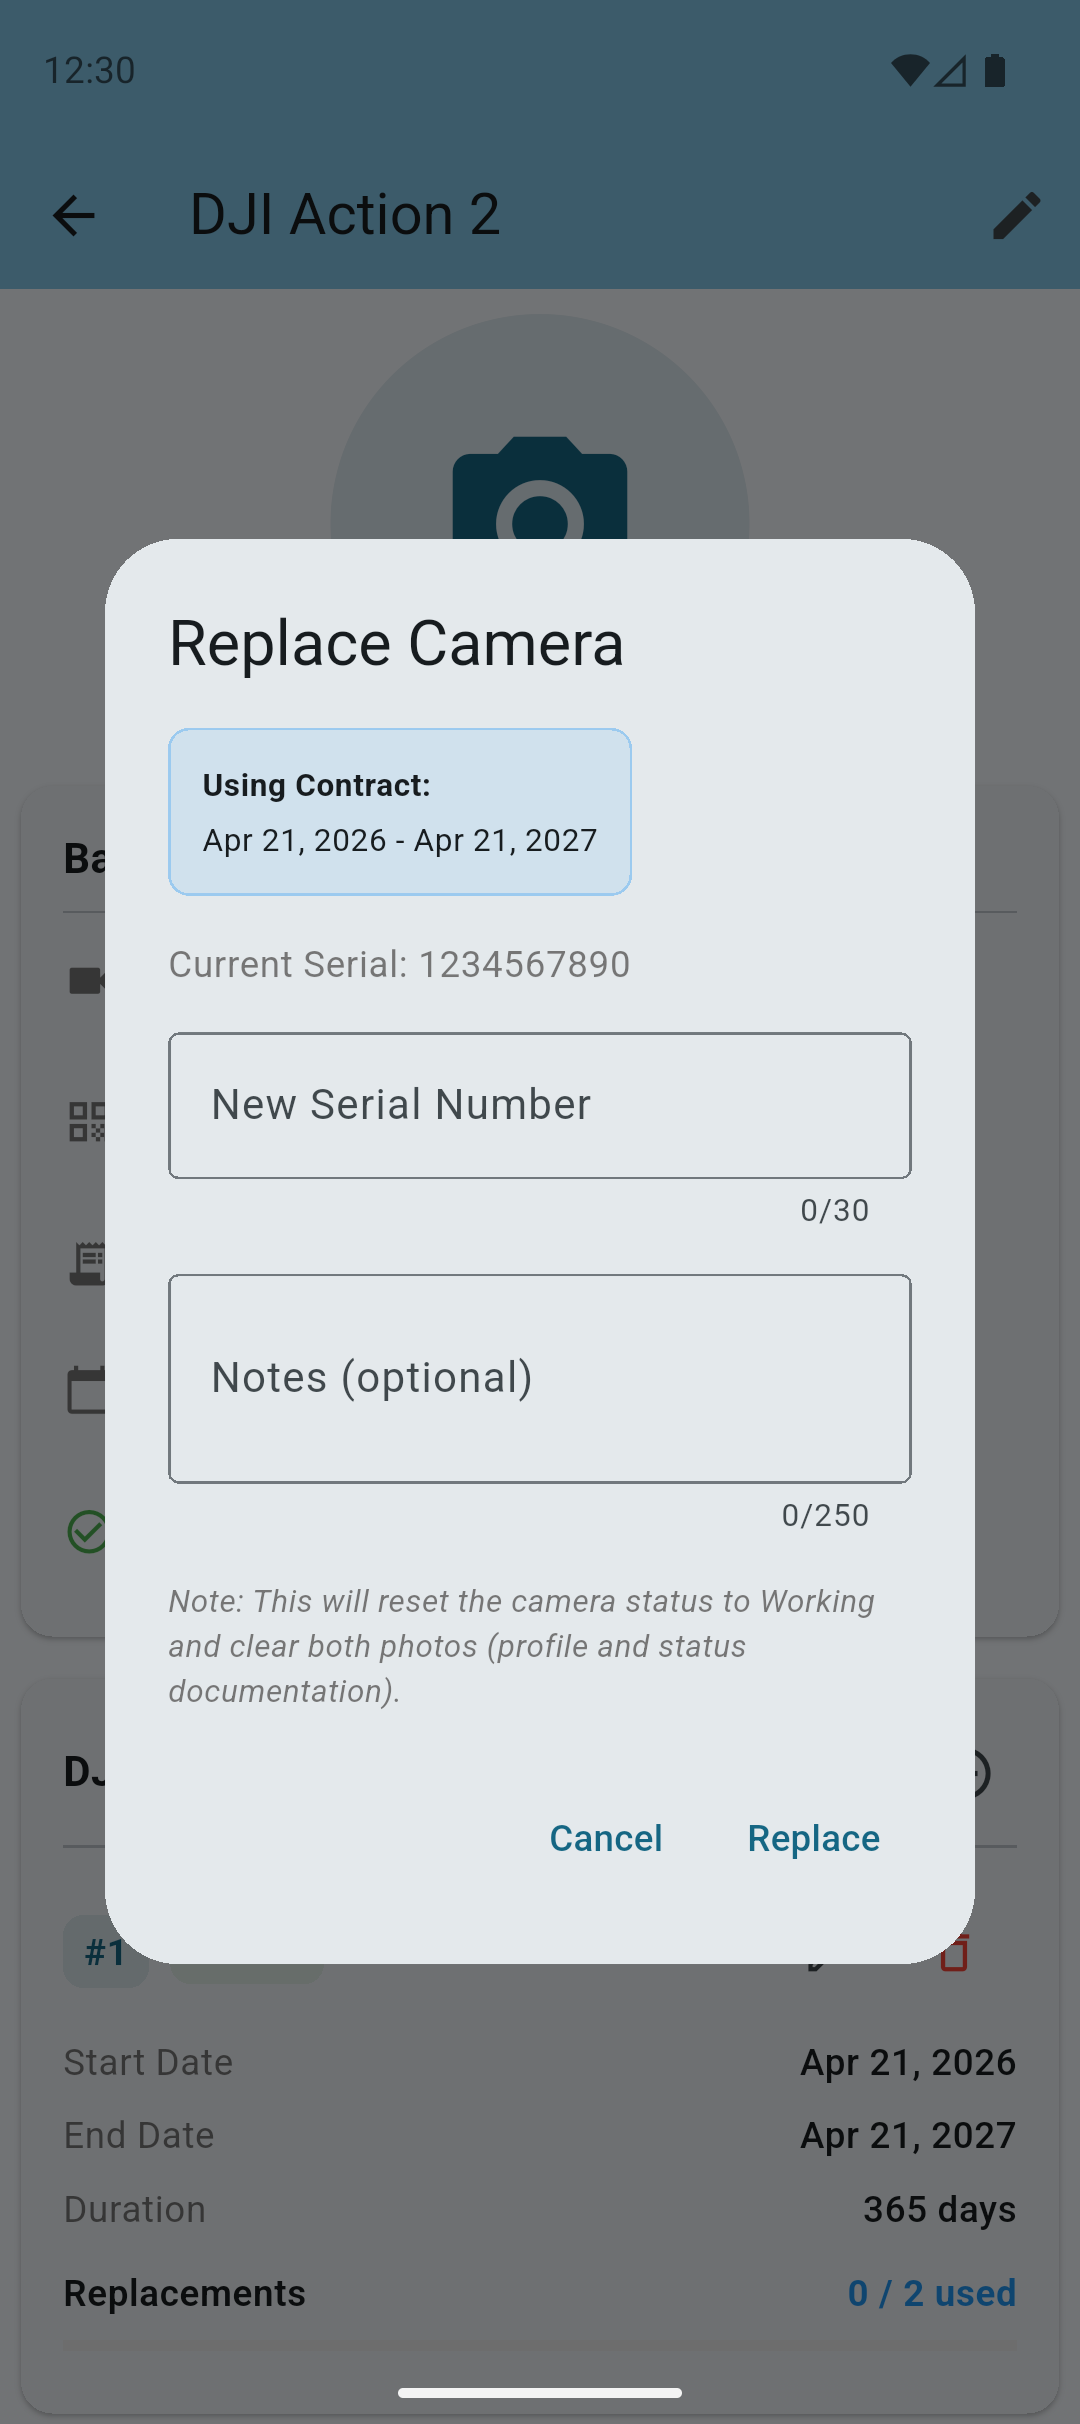The width and height of the screenshot is (1080, 2424).
Task: Tap the QR code icon
Action: (x=87, y=1122)
